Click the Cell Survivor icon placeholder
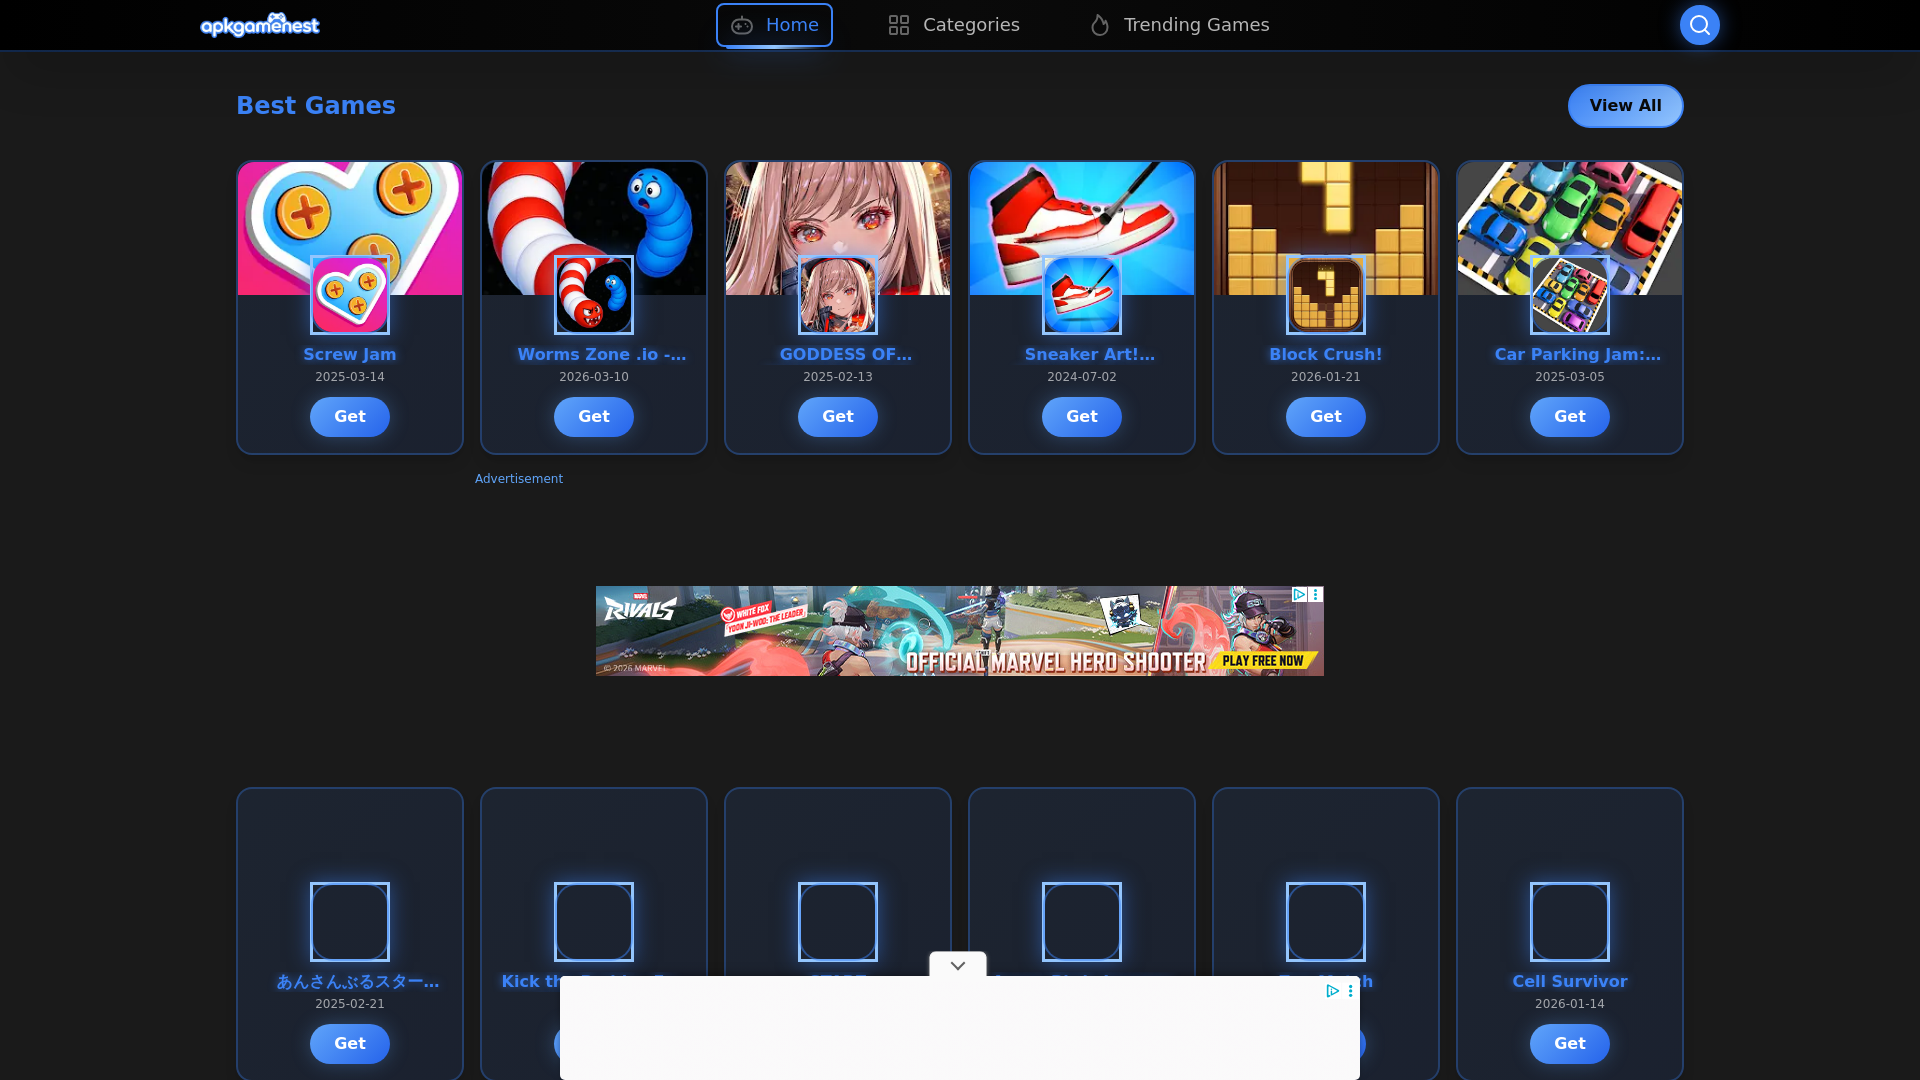Image resolution: width=1920 pixels, height=1080 pixels. pyautogui.click(x=1570, y=922)
